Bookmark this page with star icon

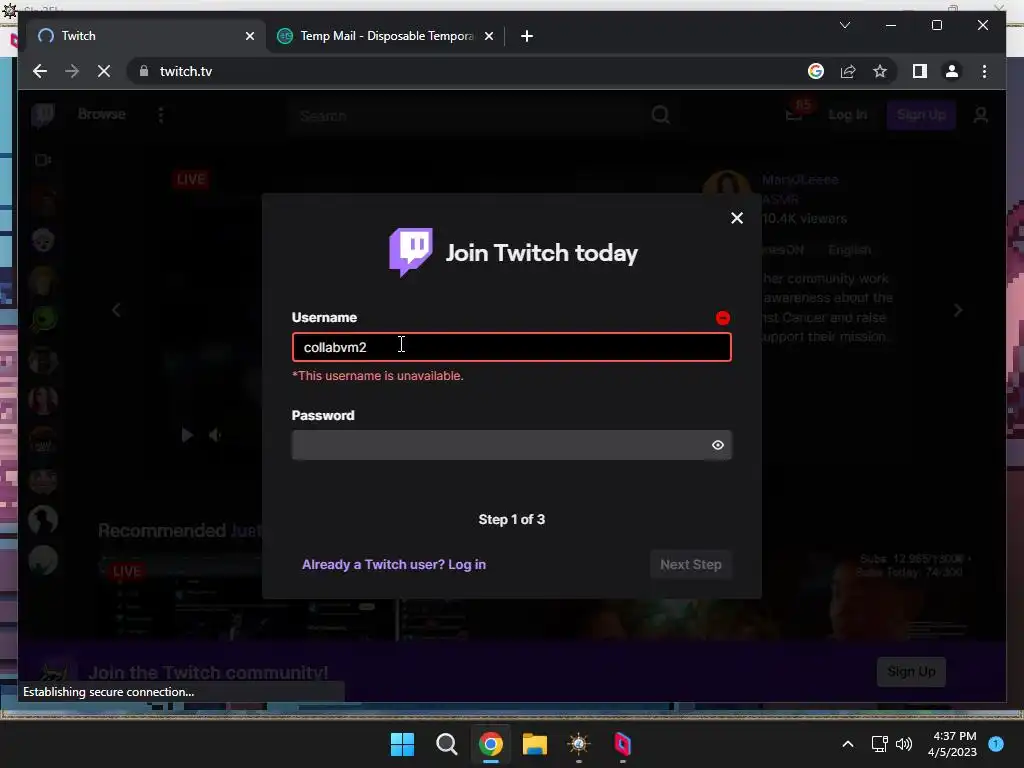pyautogui.click(x=880, y=71)
